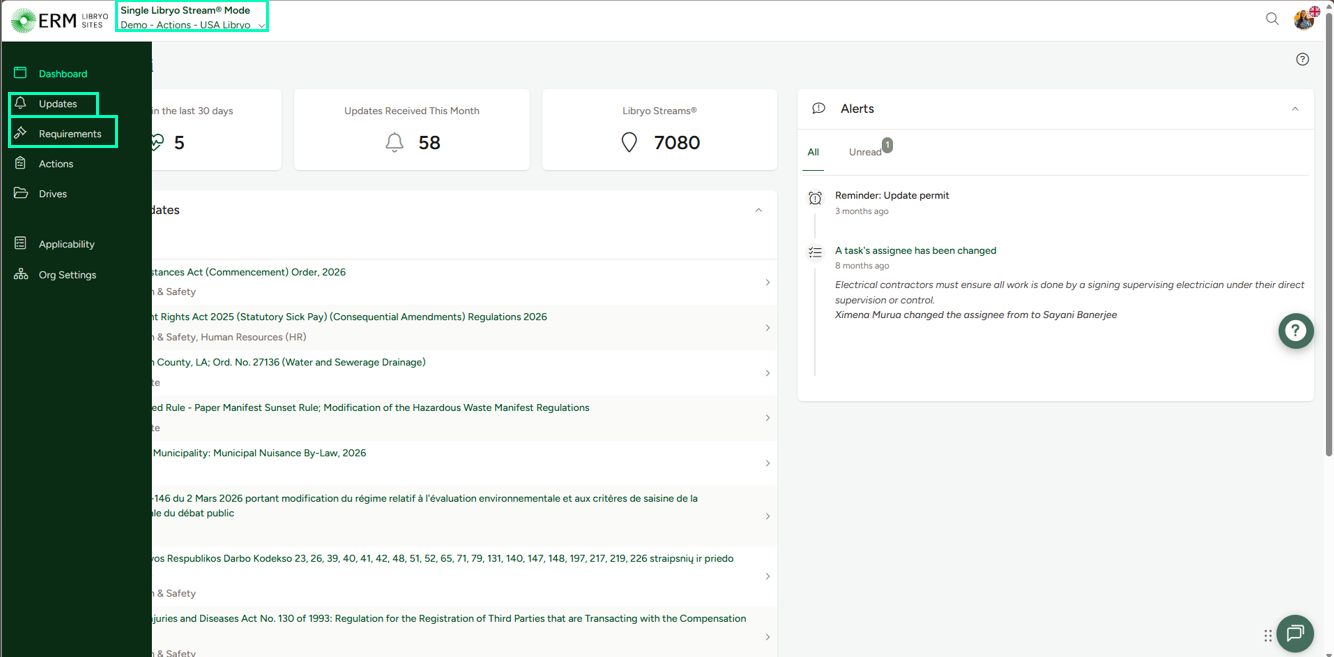Open Actions in the sidebar
1334x657 pixels.
click(x=56, y=164)
